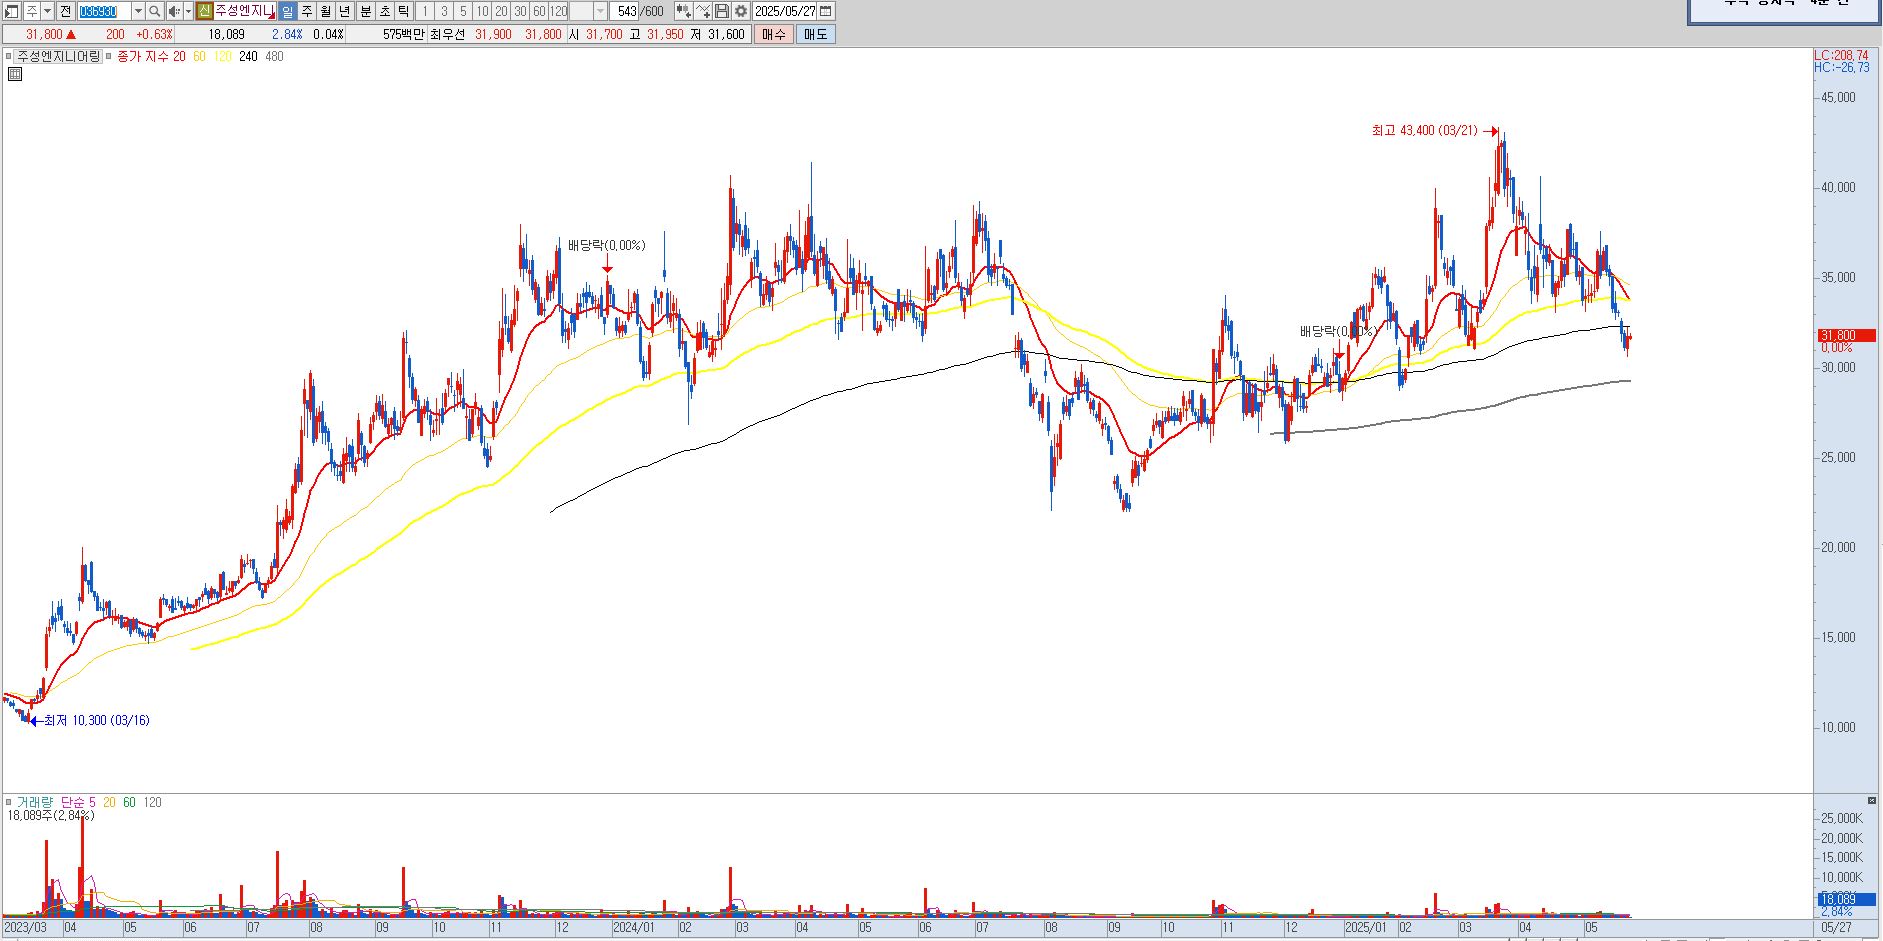Open the dropdown arrow beside the speaker icon
This screenshot has height=941, width=1883.
click(188, 11)
